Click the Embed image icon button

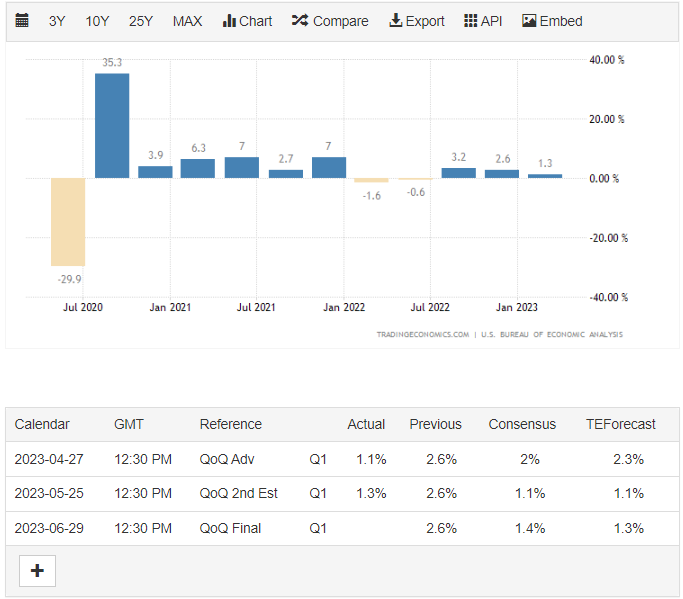[x=552, y=21]
